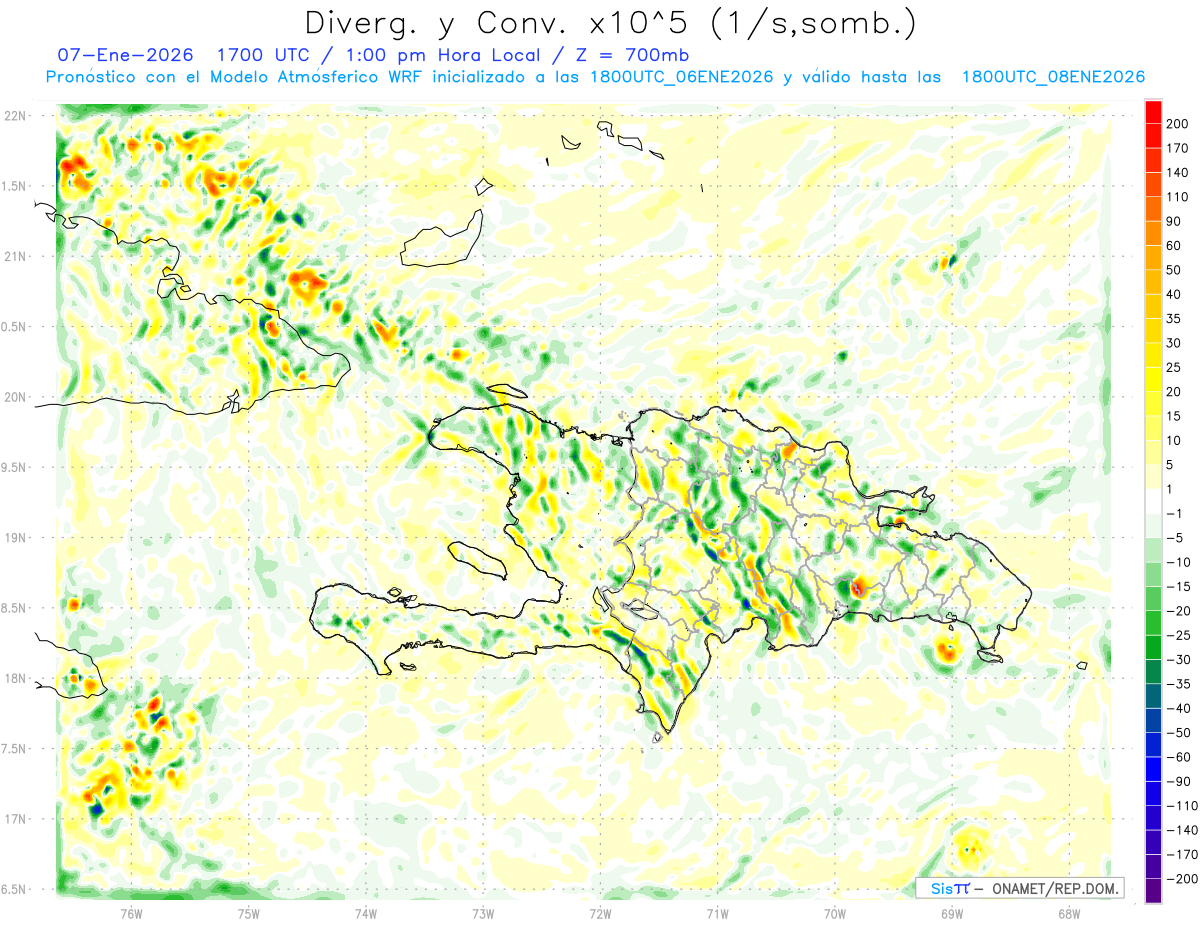Screen dimensions: 1200x927
Task: Click the '71W' longitude label
Action: click(717, 914)
